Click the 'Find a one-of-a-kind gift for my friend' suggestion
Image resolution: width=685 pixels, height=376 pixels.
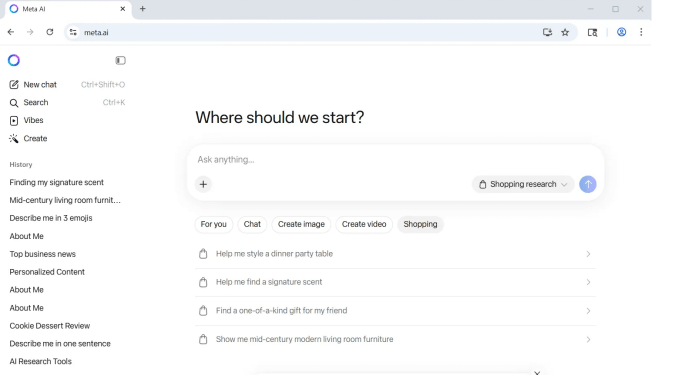tap(395, 311)
